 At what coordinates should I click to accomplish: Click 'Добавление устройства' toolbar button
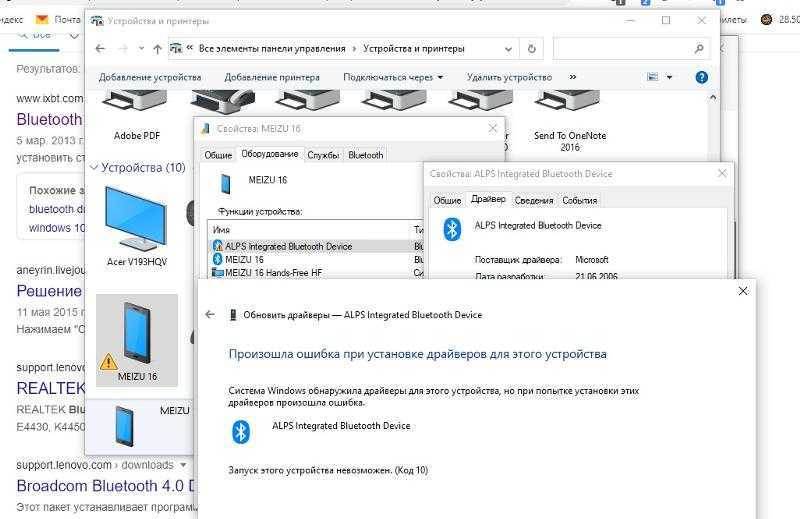pos(150,78)
